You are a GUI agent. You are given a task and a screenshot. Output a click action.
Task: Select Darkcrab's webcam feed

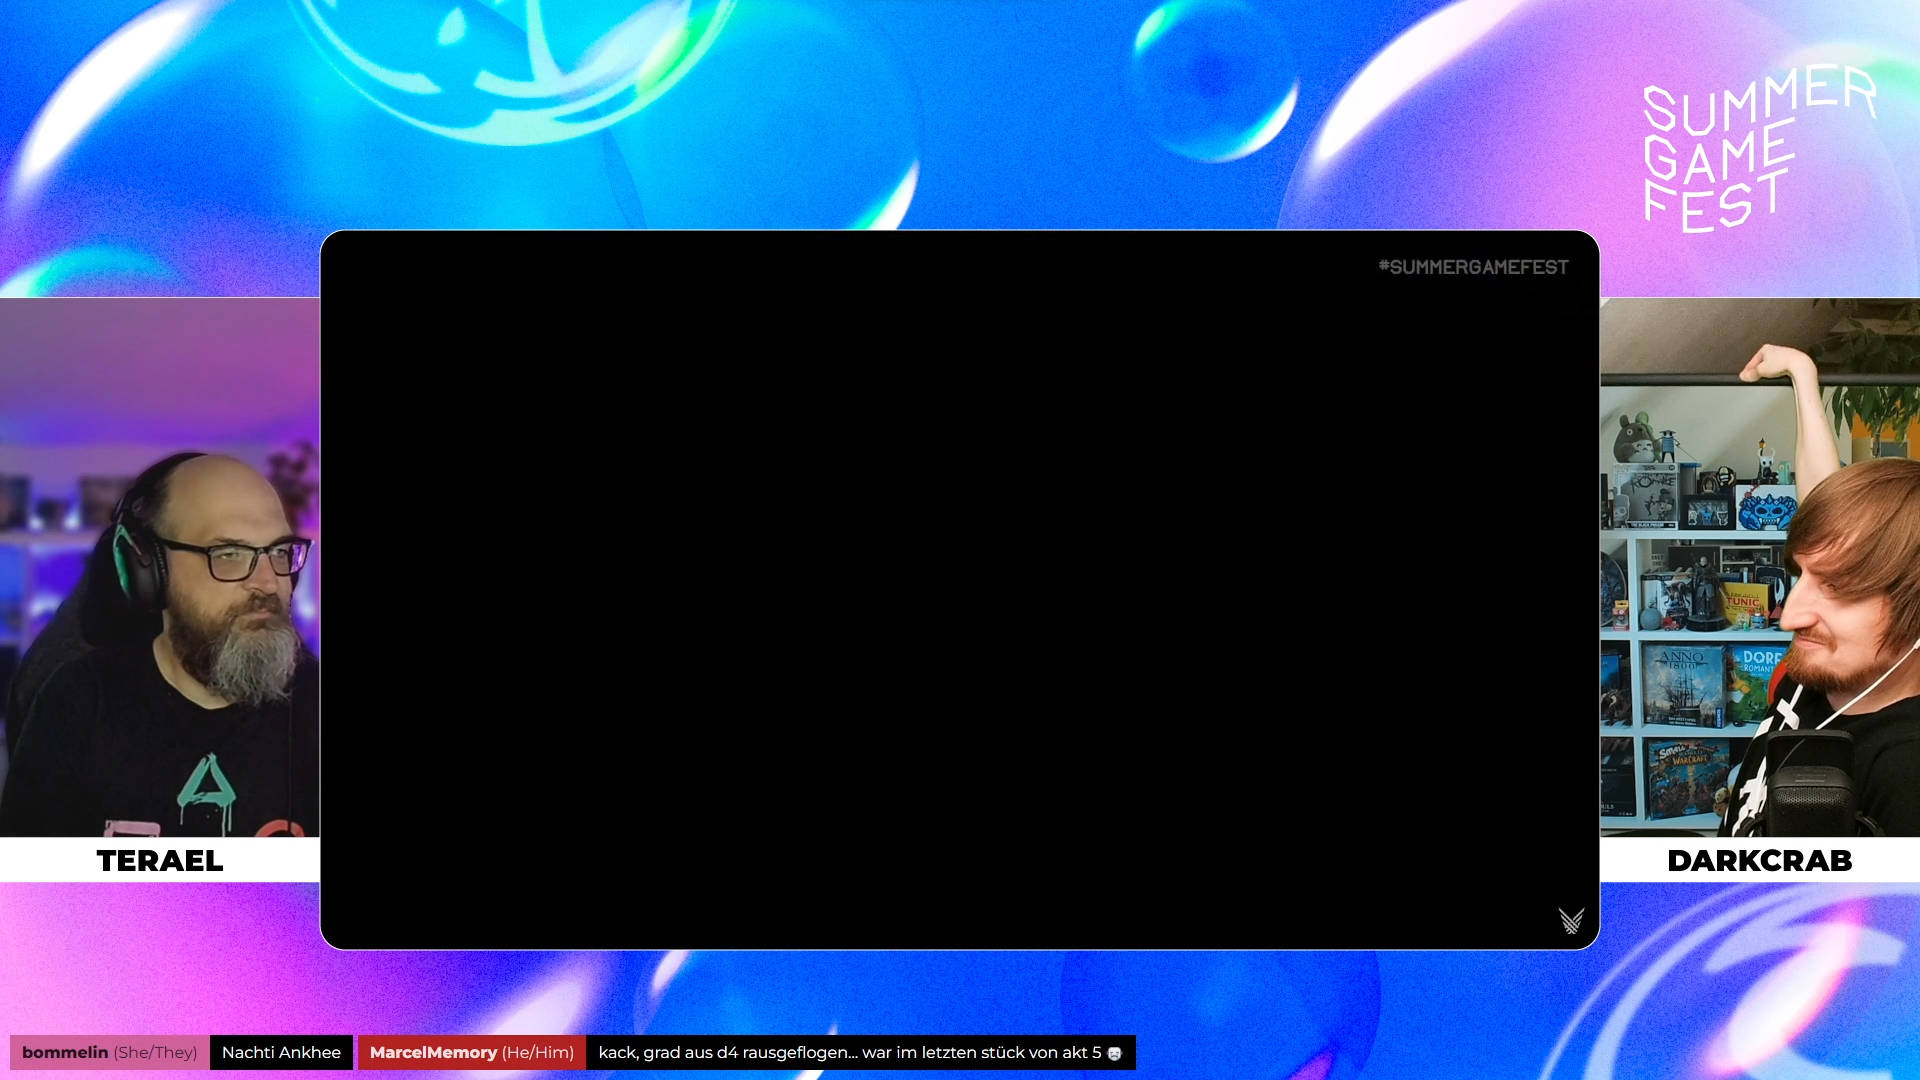[1760, 567]
